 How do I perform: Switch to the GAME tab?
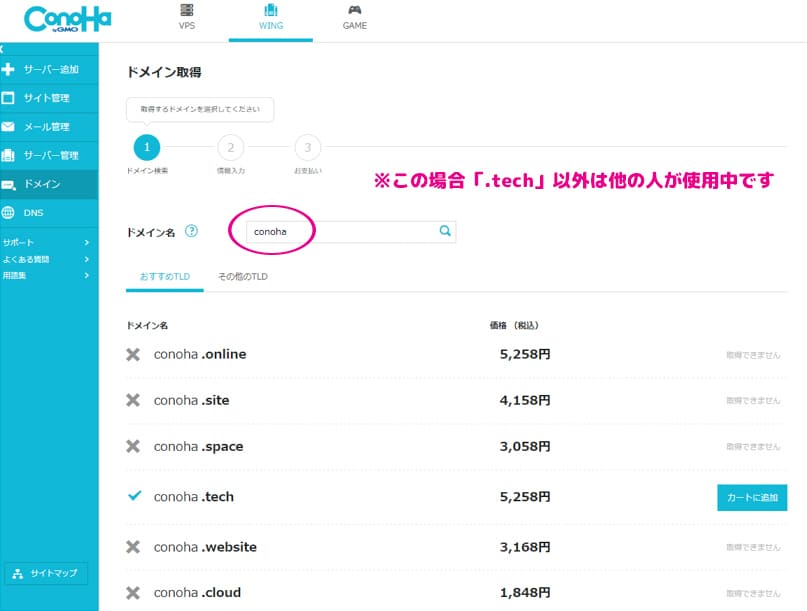point(355,18)
